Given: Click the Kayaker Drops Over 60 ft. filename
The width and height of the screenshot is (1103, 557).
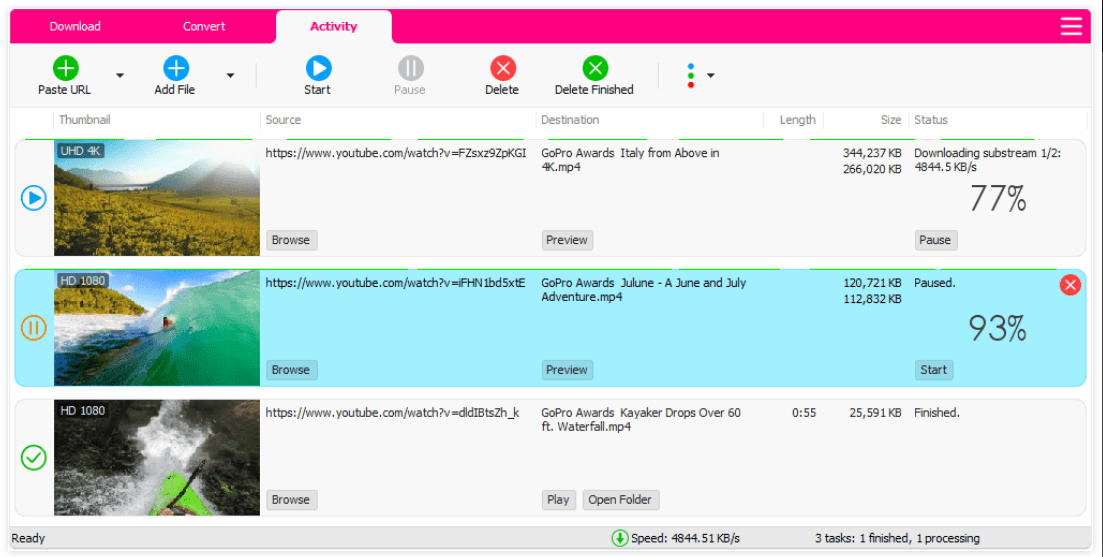Looking at the screenshot, I should pos(641,420).
